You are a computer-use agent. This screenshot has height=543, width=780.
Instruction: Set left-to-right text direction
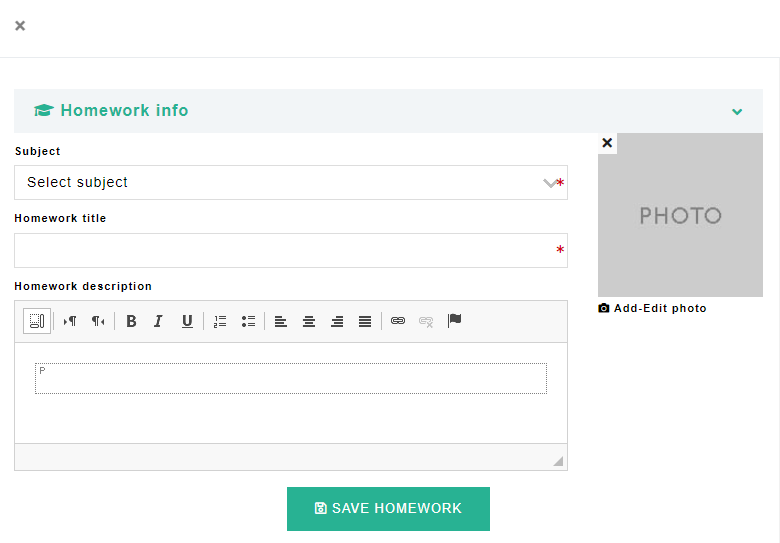point(70,321)
